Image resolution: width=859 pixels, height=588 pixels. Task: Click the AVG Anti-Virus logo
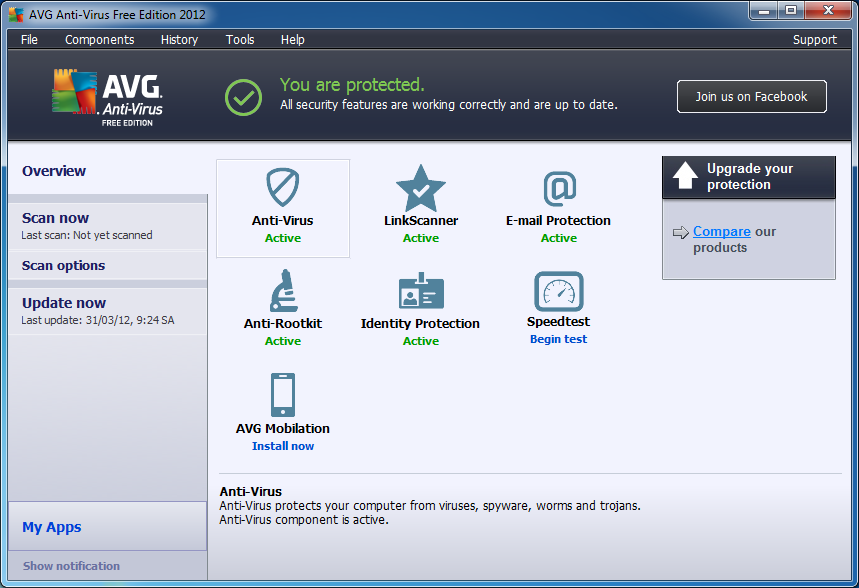pos(108,98)
